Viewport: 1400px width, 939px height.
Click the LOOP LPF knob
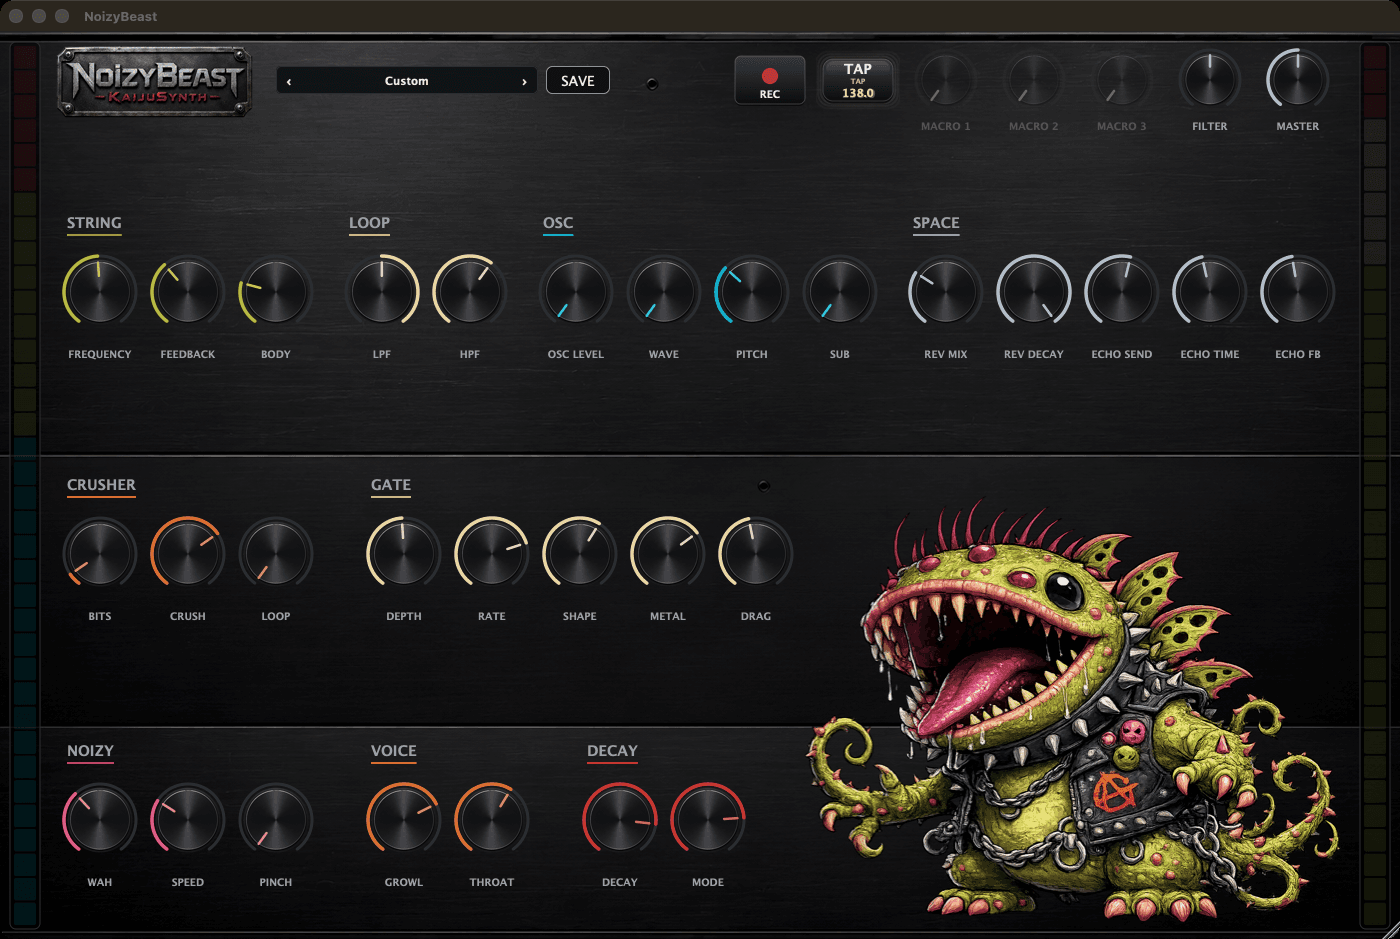click(x=382, y=292)
